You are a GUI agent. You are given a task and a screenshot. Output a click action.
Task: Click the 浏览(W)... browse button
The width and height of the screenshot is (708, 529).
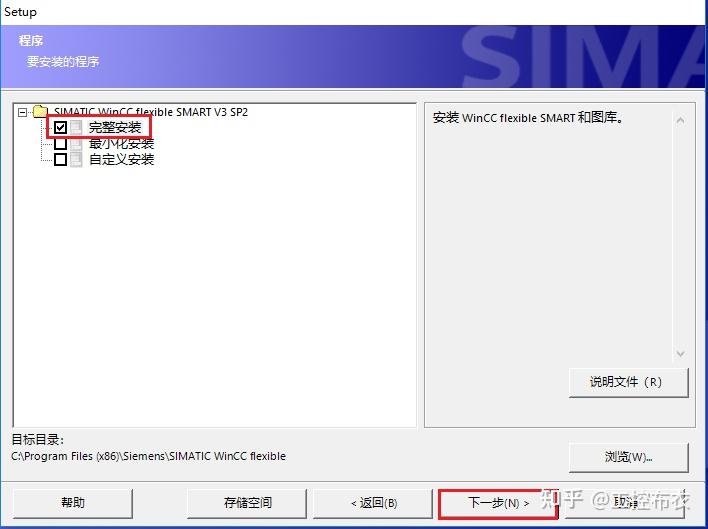[629, 457]
